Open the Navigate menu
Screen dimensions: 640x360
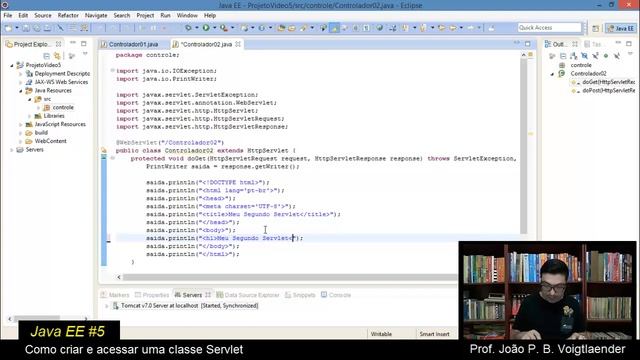[x=96, y=16]
